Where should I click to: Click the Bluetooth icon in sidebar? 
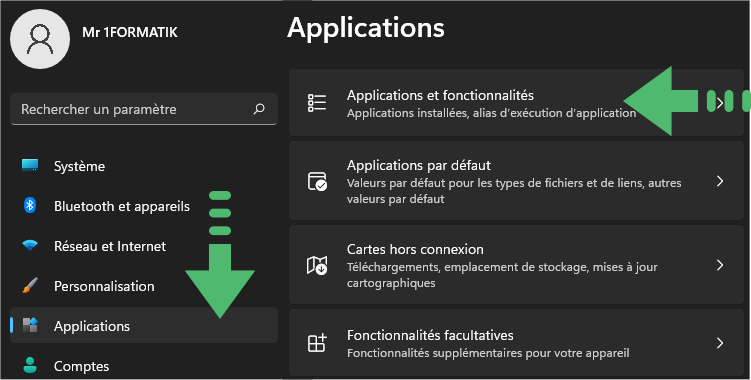(30, 206)
